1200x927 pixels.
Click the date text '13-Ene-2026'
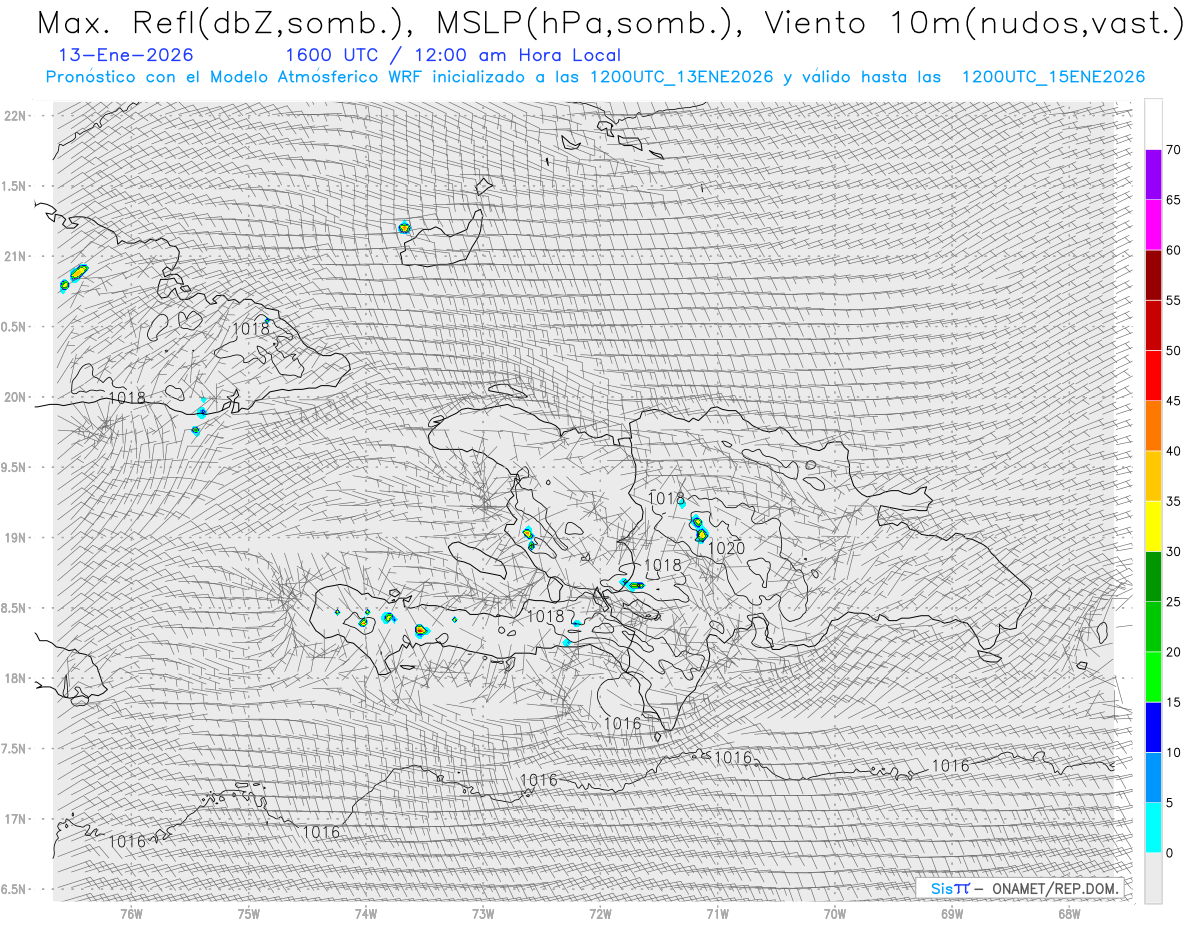point(127,55)
